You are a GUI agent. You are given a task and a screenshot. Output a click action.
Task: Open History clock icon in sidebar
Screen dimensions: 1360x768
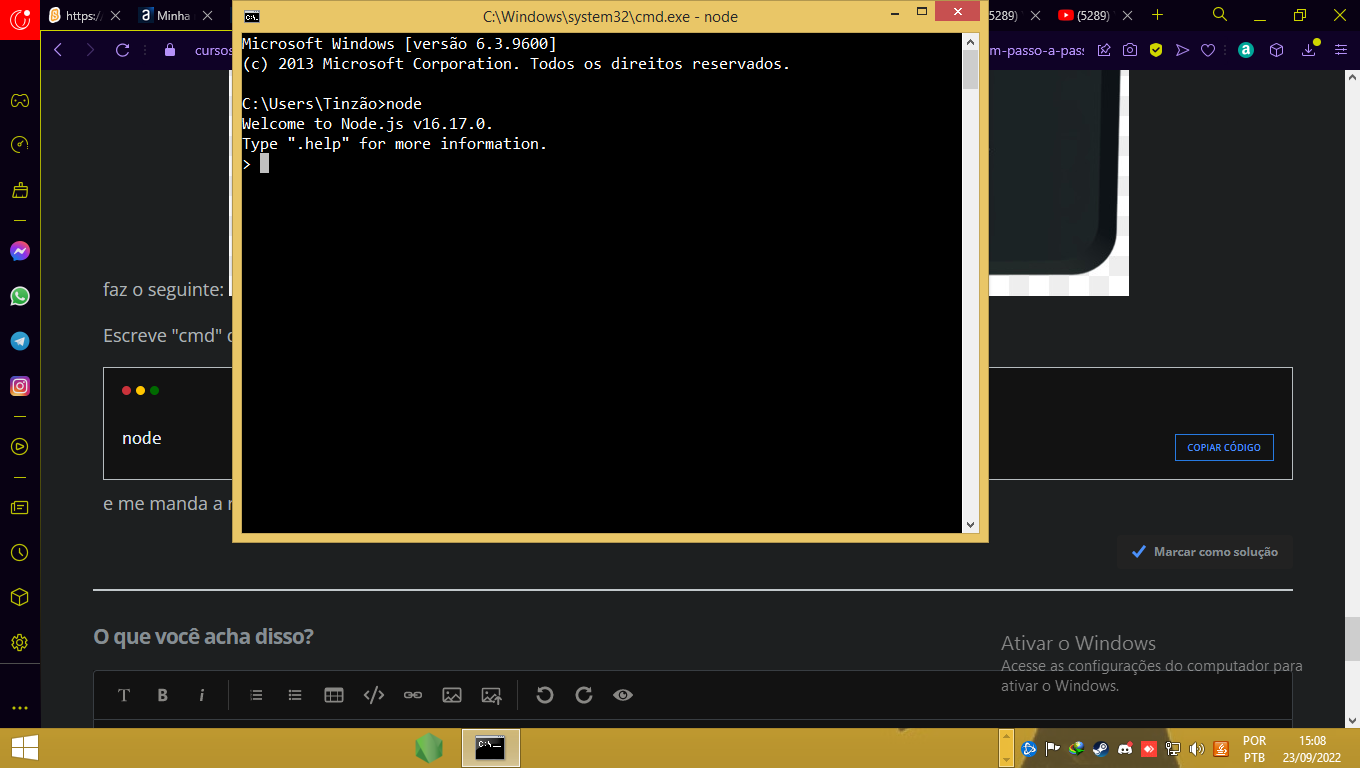19,553
